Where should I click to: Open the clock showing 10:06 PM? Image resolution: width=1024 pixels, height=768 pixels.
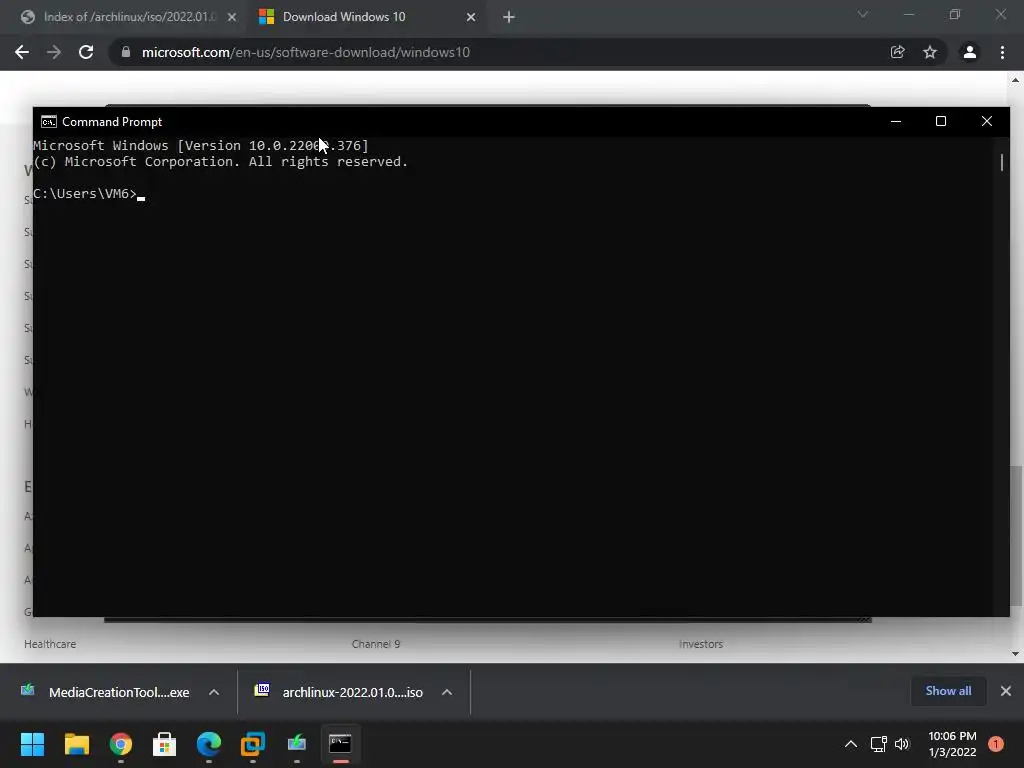pos(952,744)
